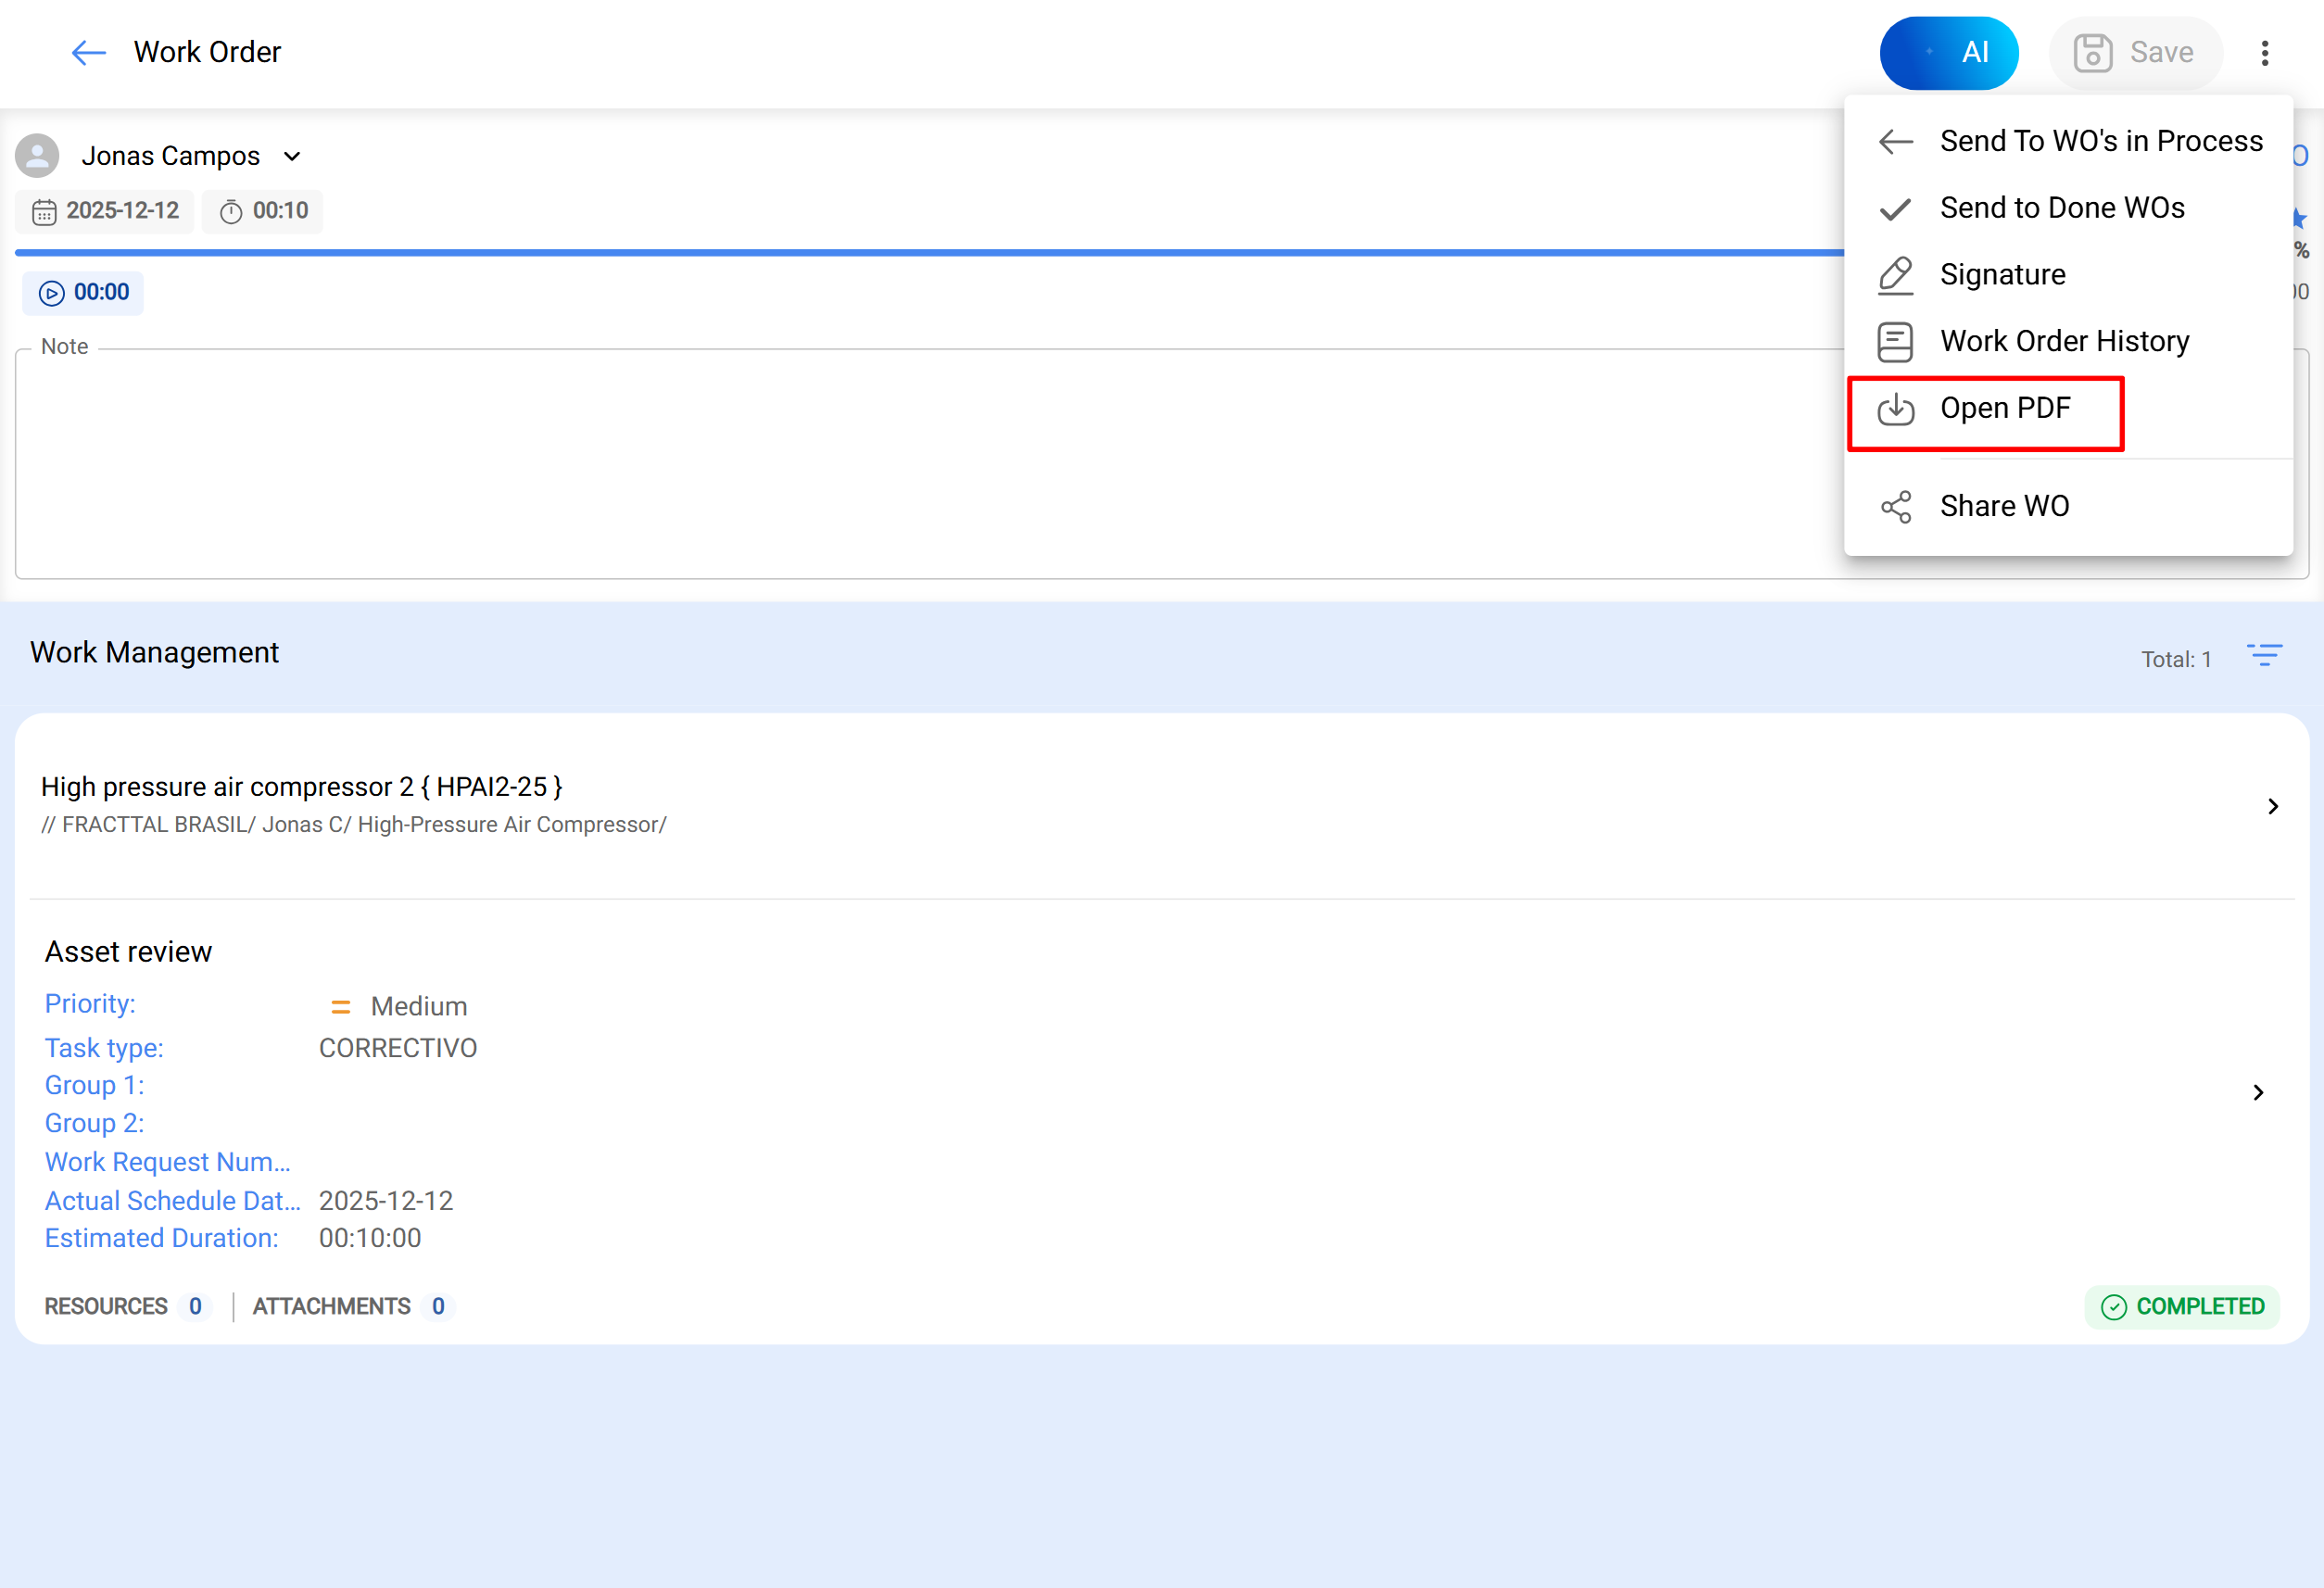Open Share WO option

pos(2004,506)
